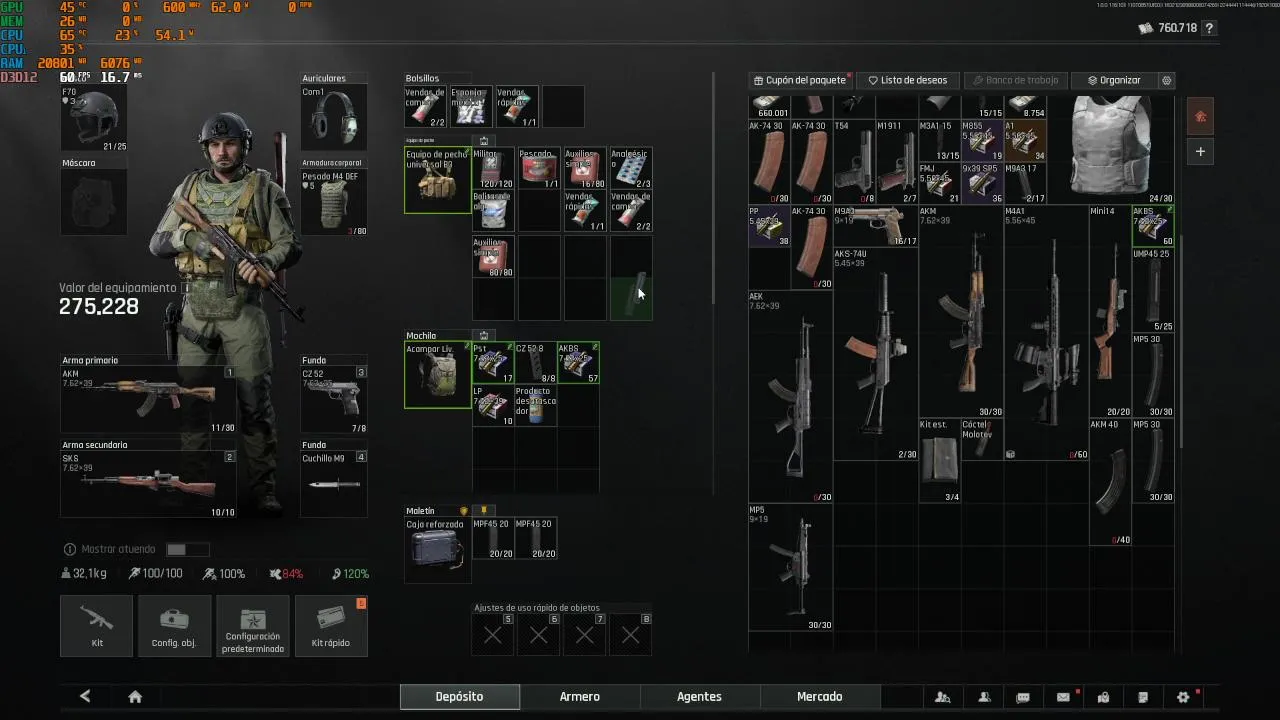
Task: Select the Pescado can in chest rig
Action: [539, 169]
